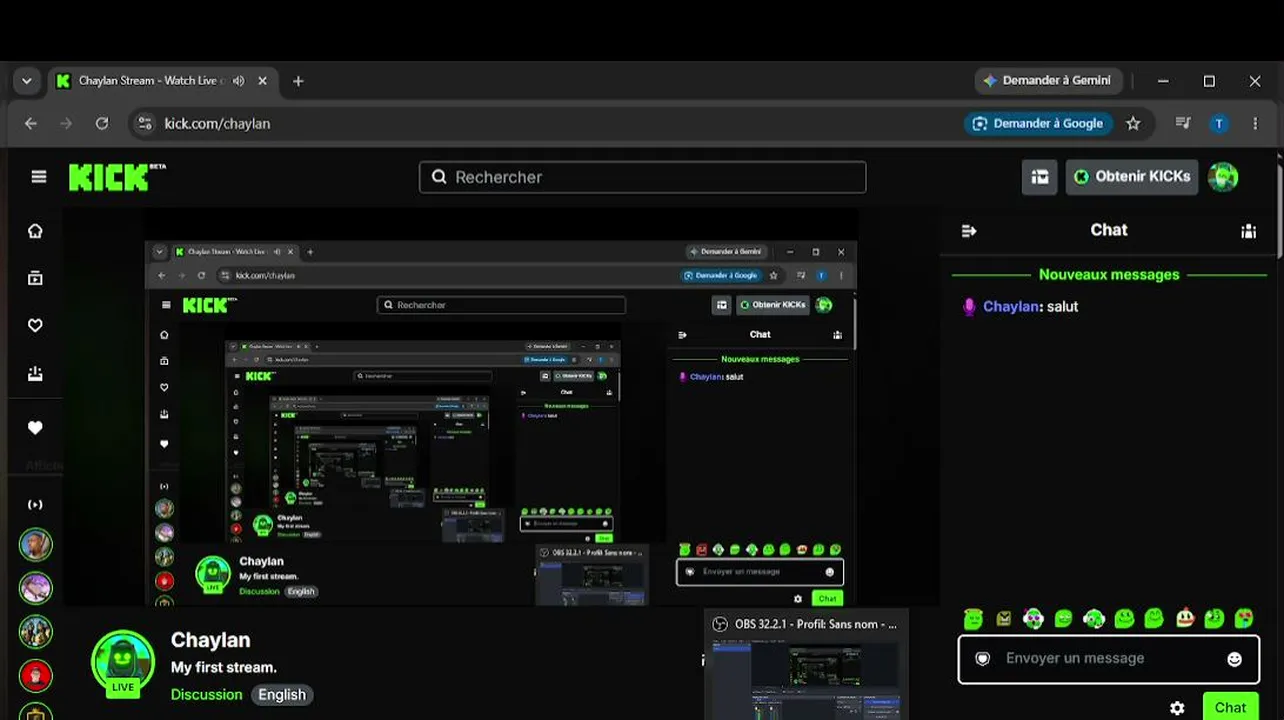Click the English language tag

tap(282, 695)
